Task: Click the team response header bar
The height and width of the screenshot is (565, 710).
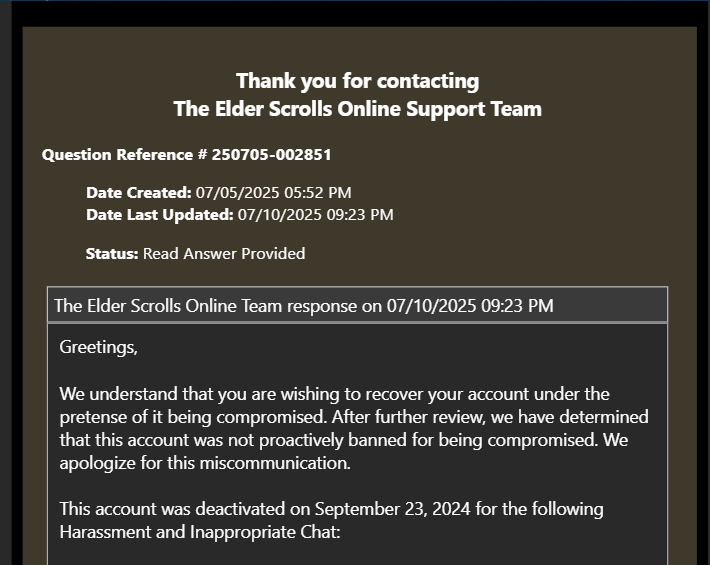Action: click(x=357, y=305)
